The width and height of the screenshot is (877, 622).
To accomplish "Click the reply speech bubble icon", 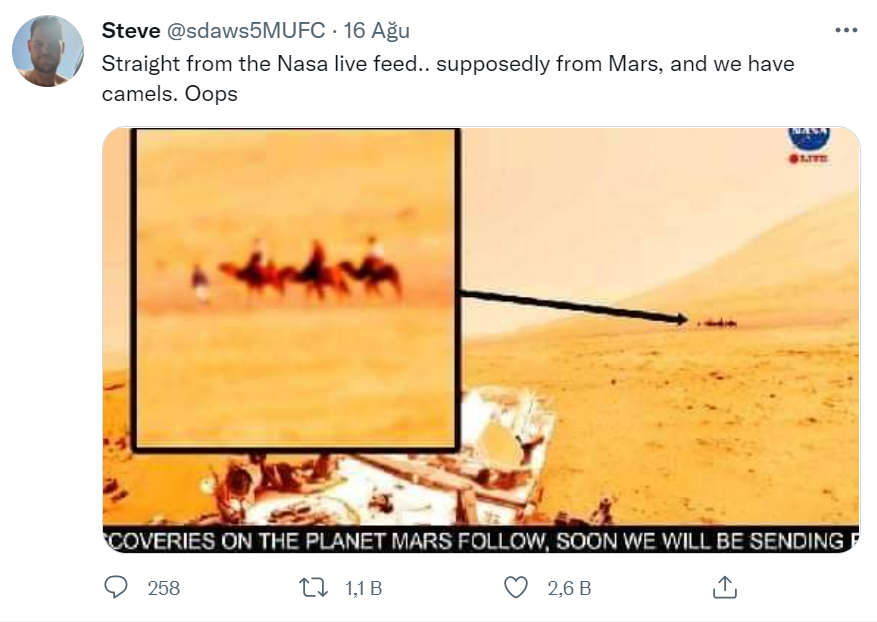I will coord(119,587).
